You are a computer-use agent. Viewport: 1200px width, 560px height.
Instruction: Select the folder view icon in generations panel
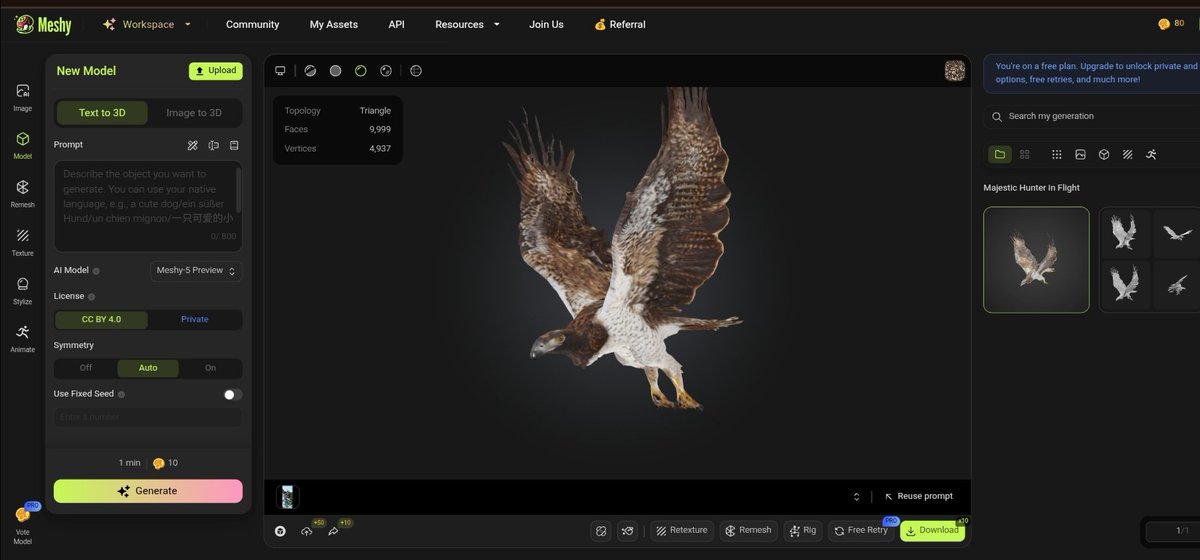point(998,154)
